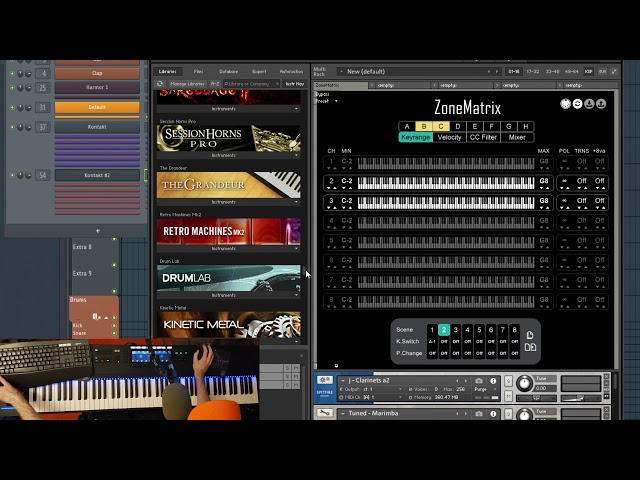Select Scene 3 in ZoneMatrix
Image resolution: width=640 pixels, height=480 pixels.
(456, 329)
